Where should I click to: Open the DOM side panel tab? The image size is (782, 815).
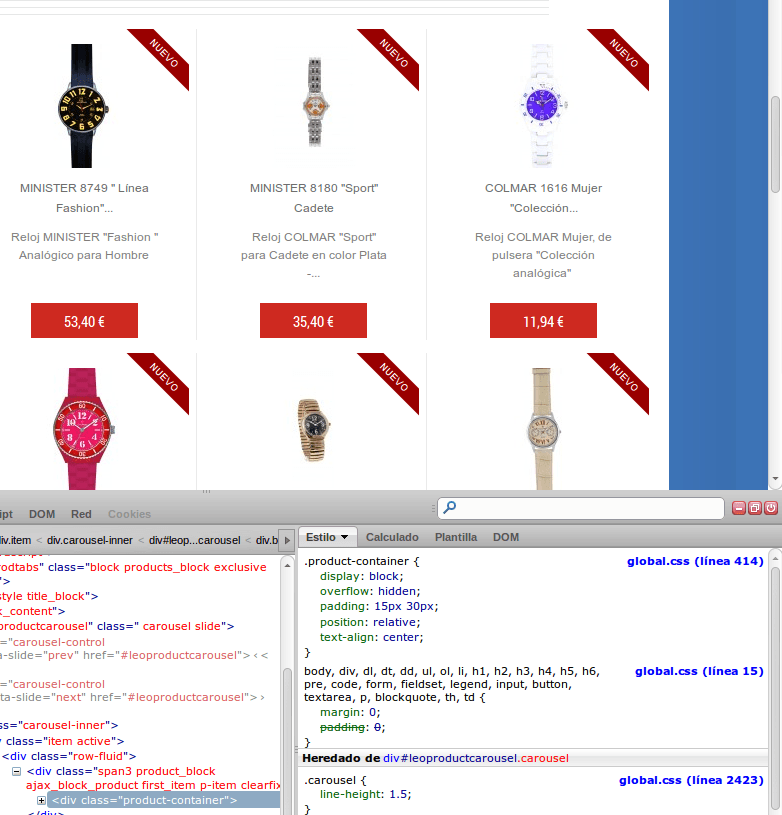pos(506,537)
